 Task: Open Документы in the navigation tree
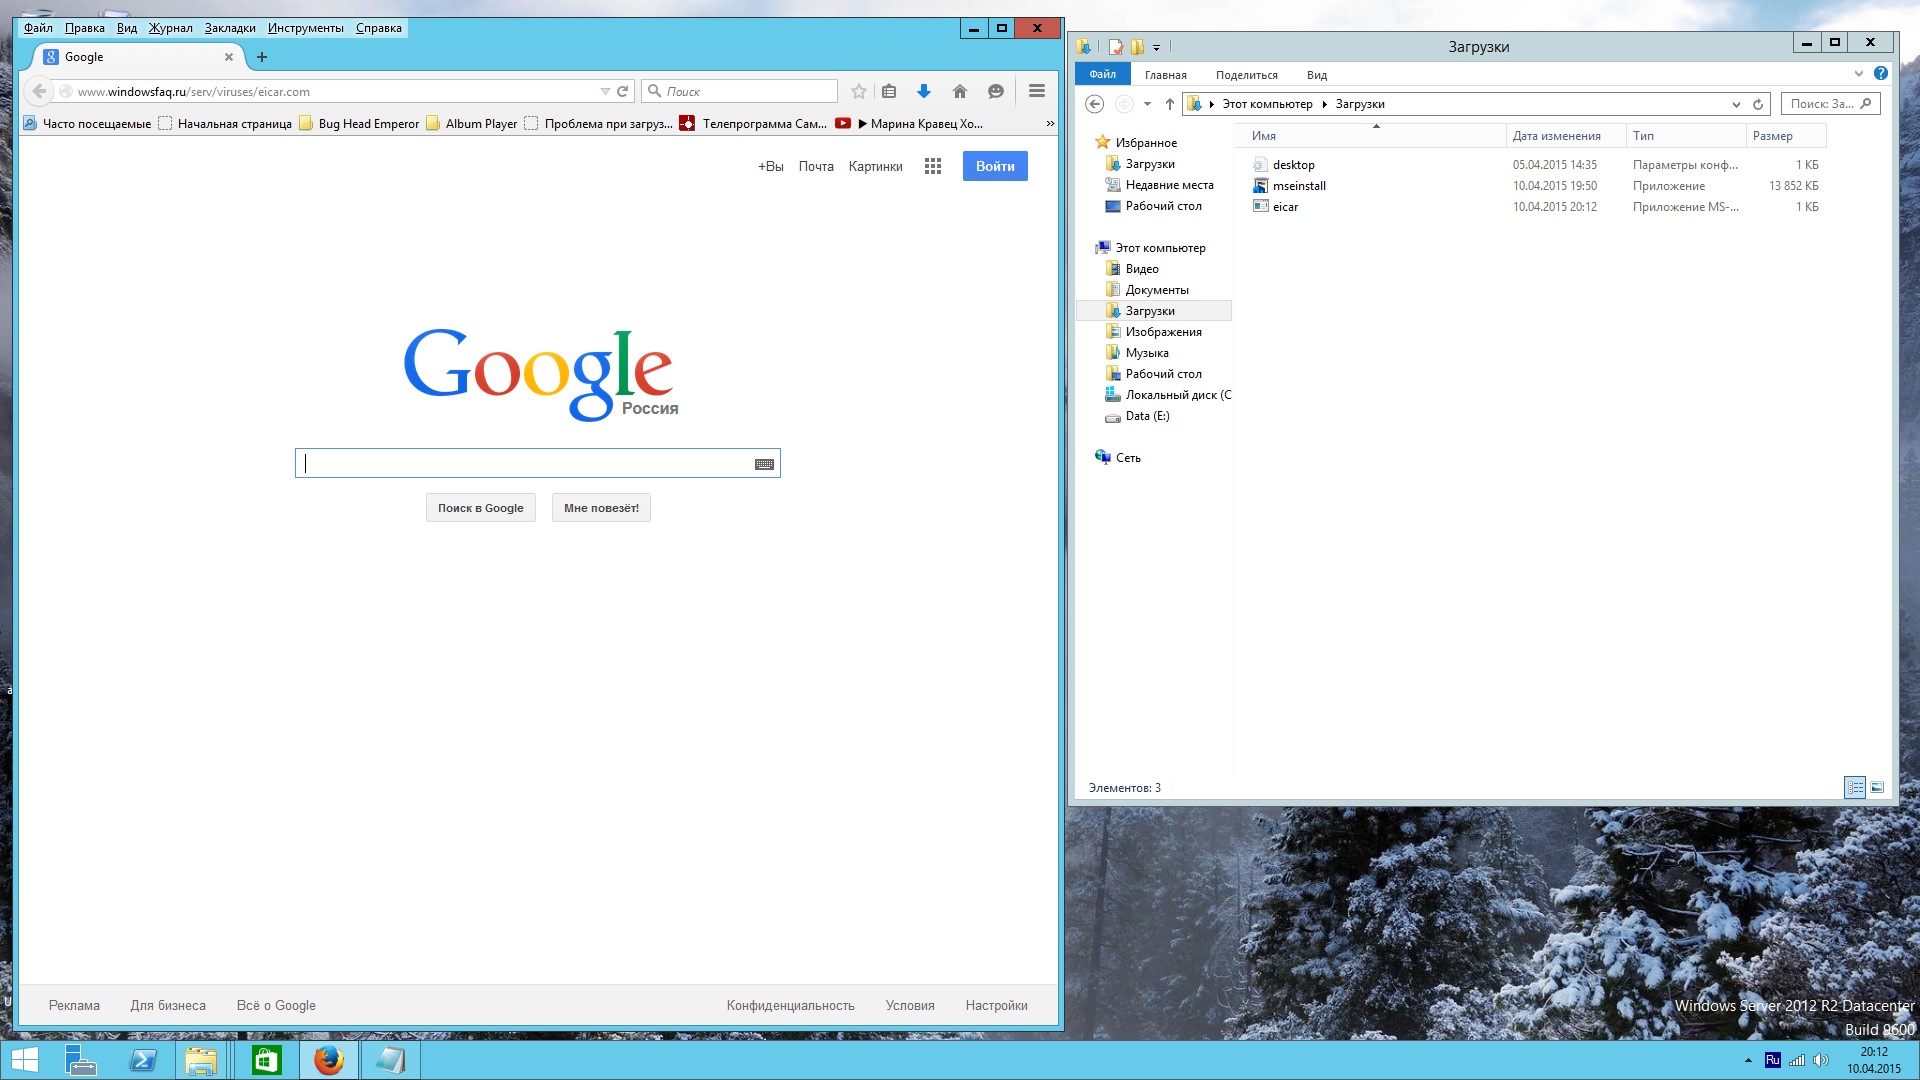coord(1157,290)
